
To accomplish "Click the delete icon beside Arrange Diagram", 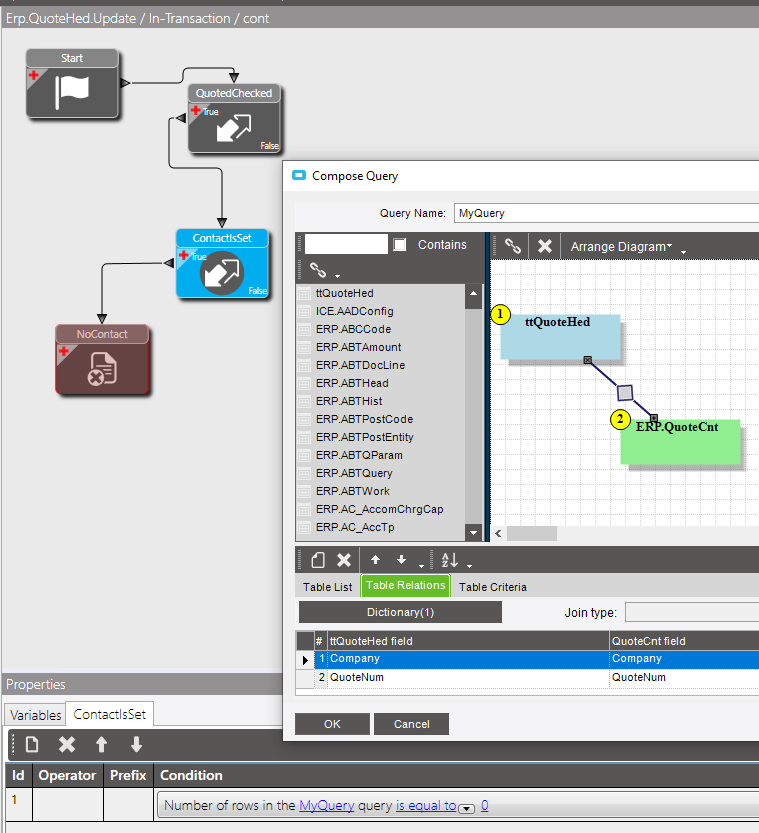I will point(544,246).
